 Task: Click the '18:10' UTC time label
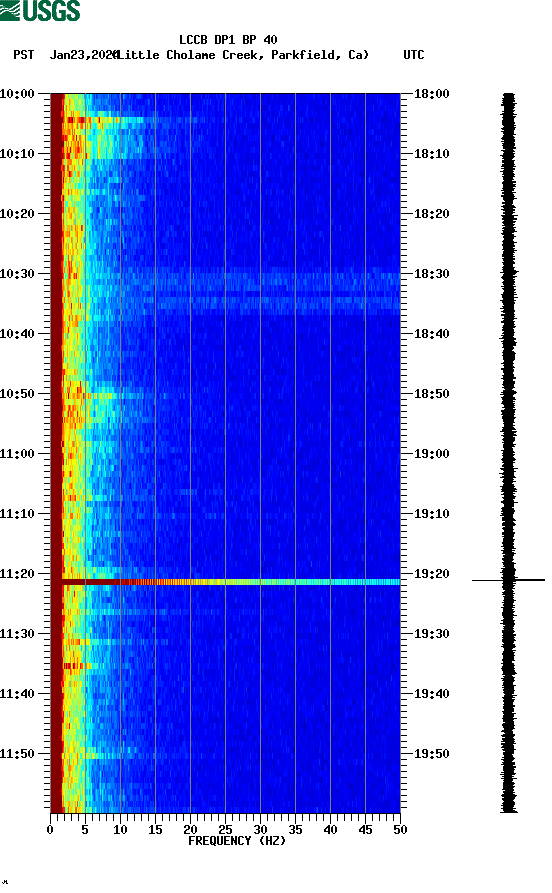432,154
